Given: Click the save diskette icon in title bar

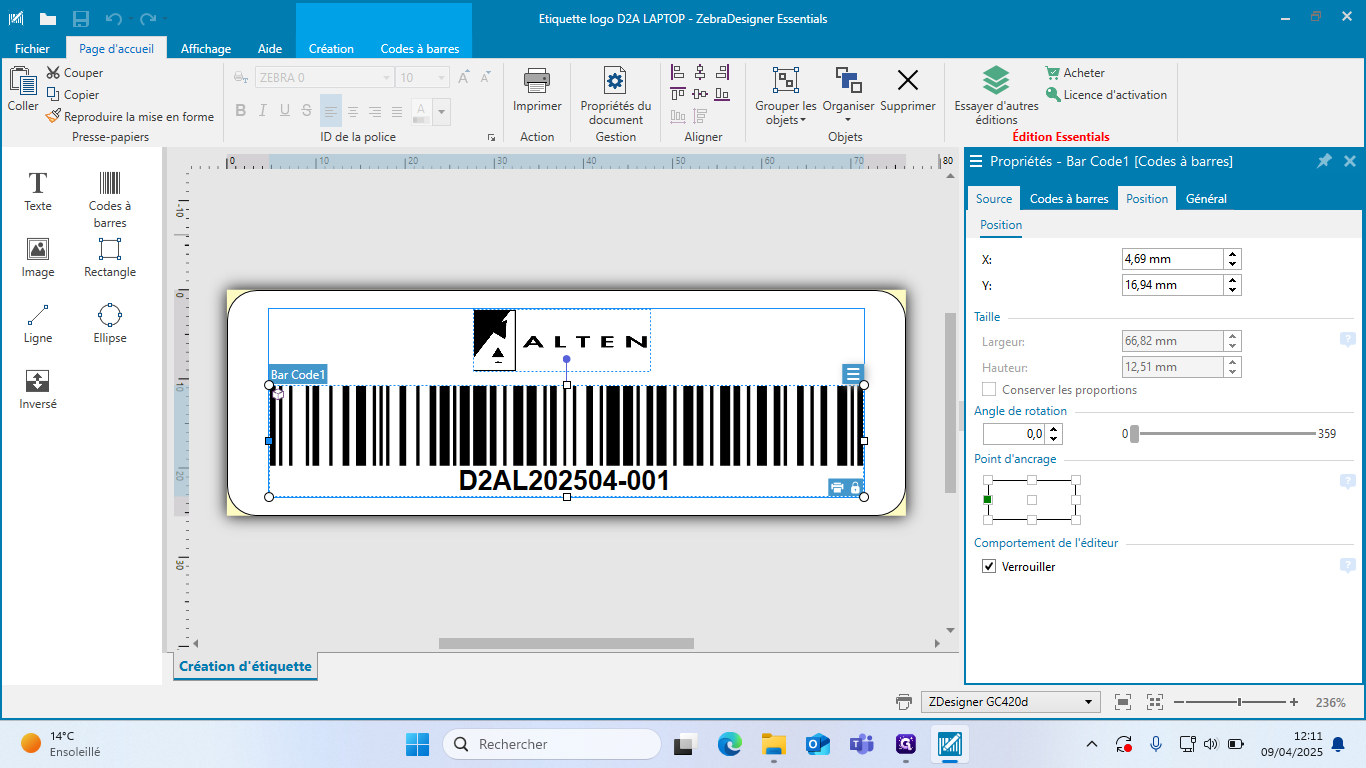Looking at the screenshot, I should pos(81,19).
